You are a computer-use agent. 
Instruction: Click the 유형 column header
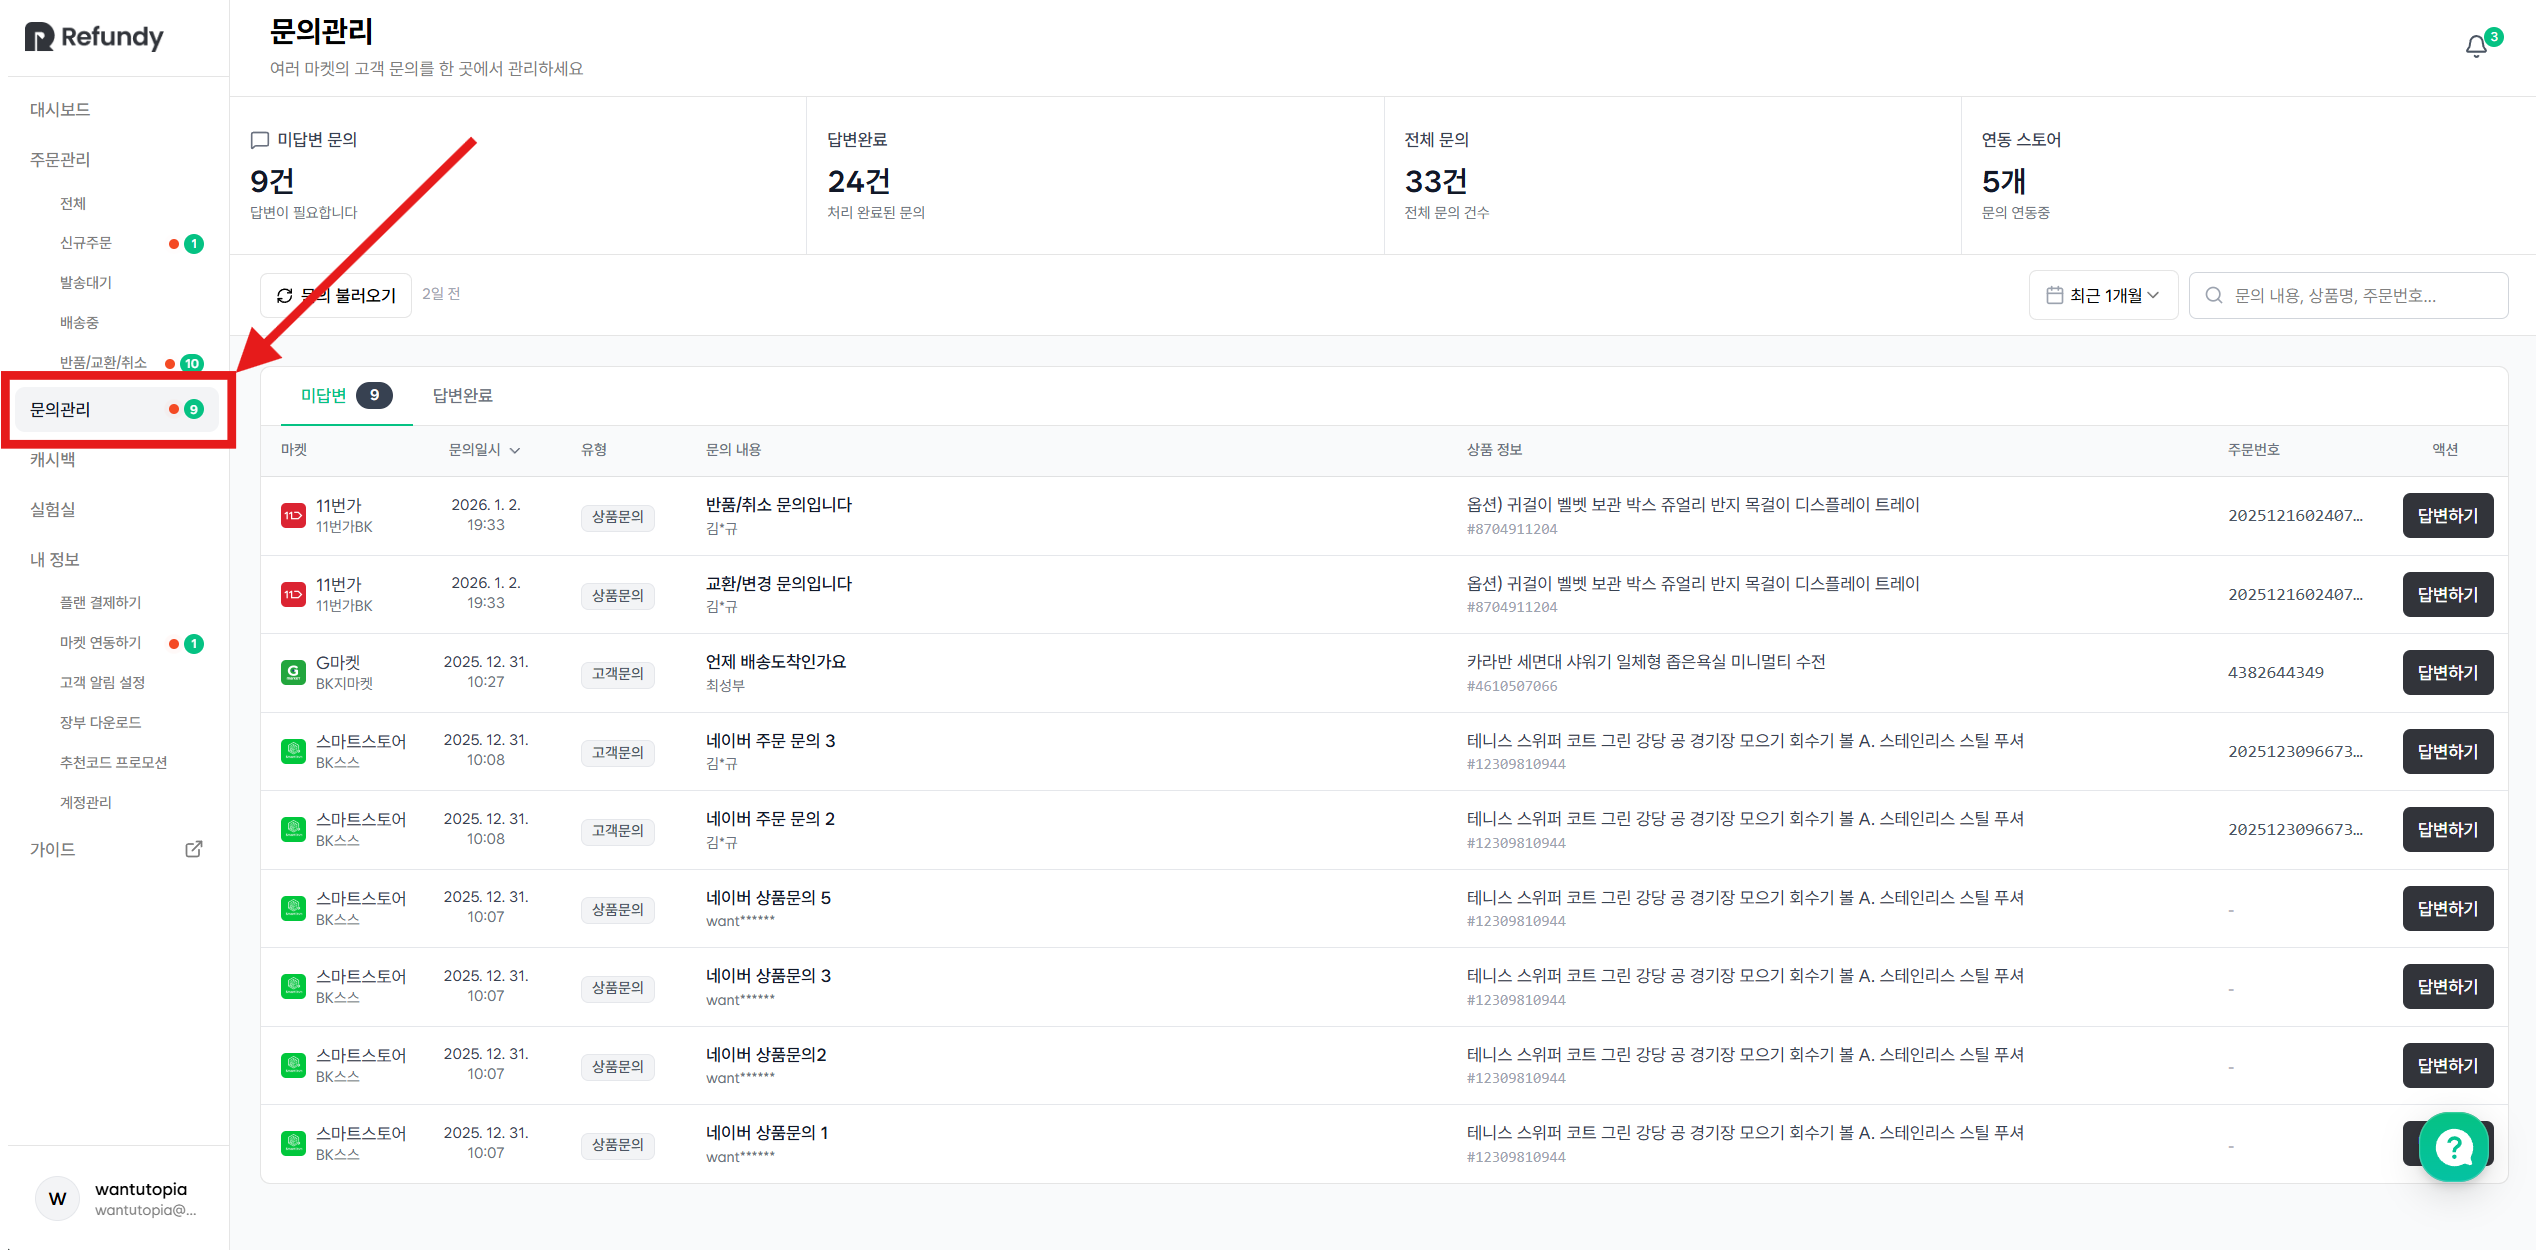pos(594,450)
